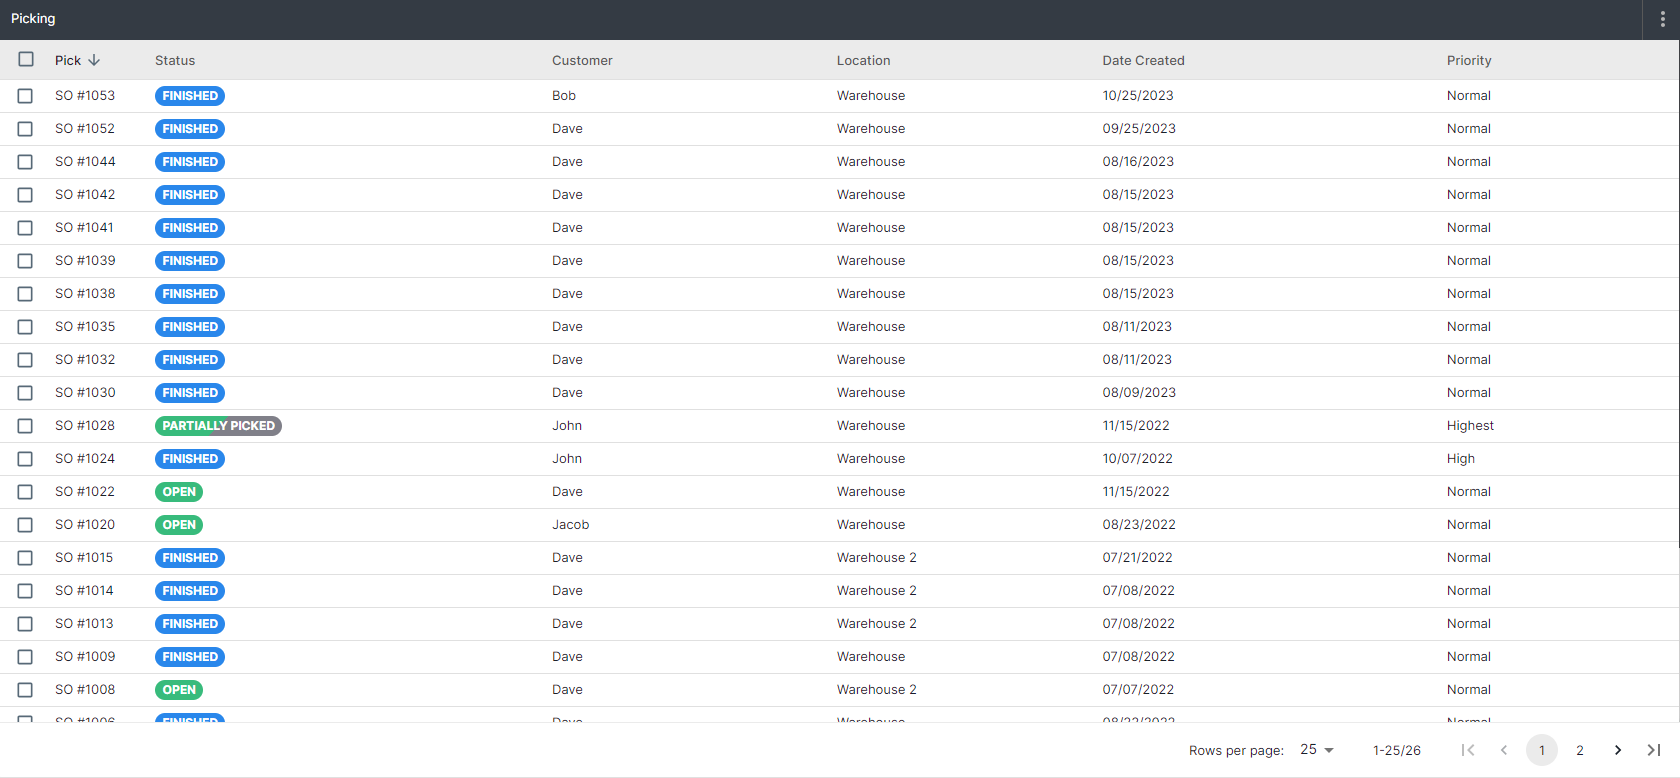Toggle the select-all checkbox in header
Screen dimensions: 1680x778
pos(26,60)
